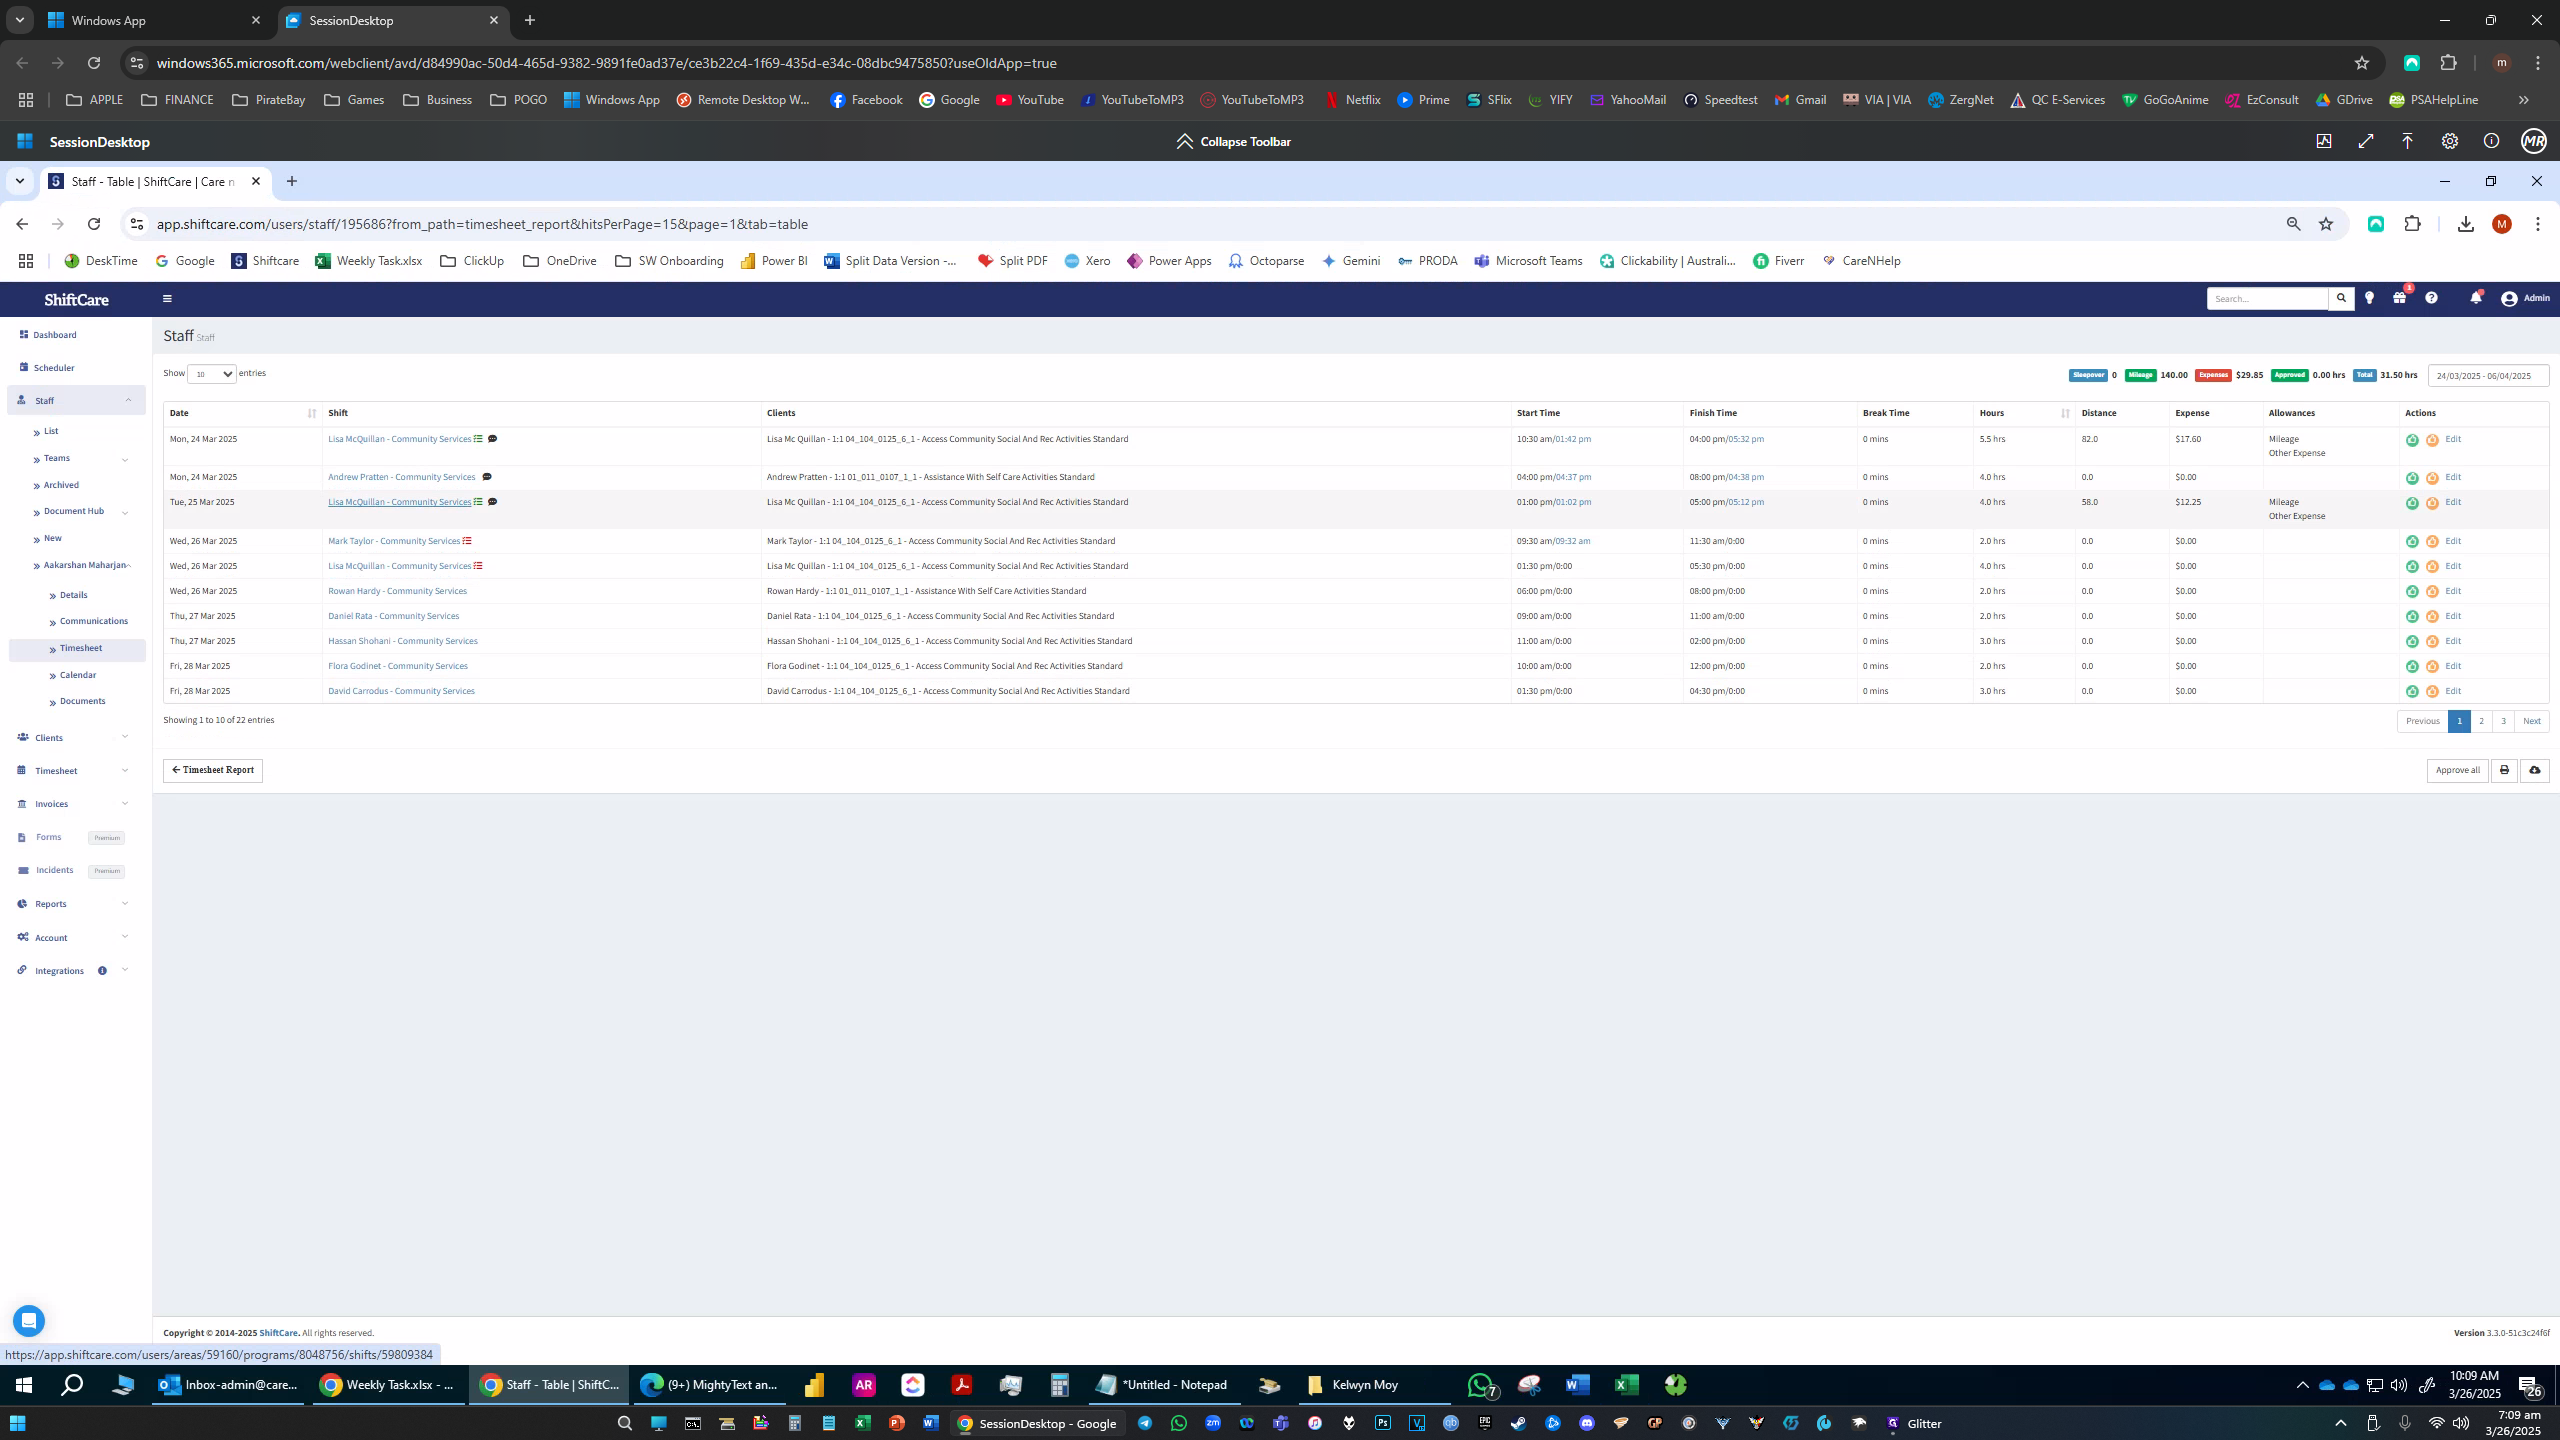2560x1440 pixels.
Task: Open the comment bubble on Andrew Pratten shift
Action: 487,477
